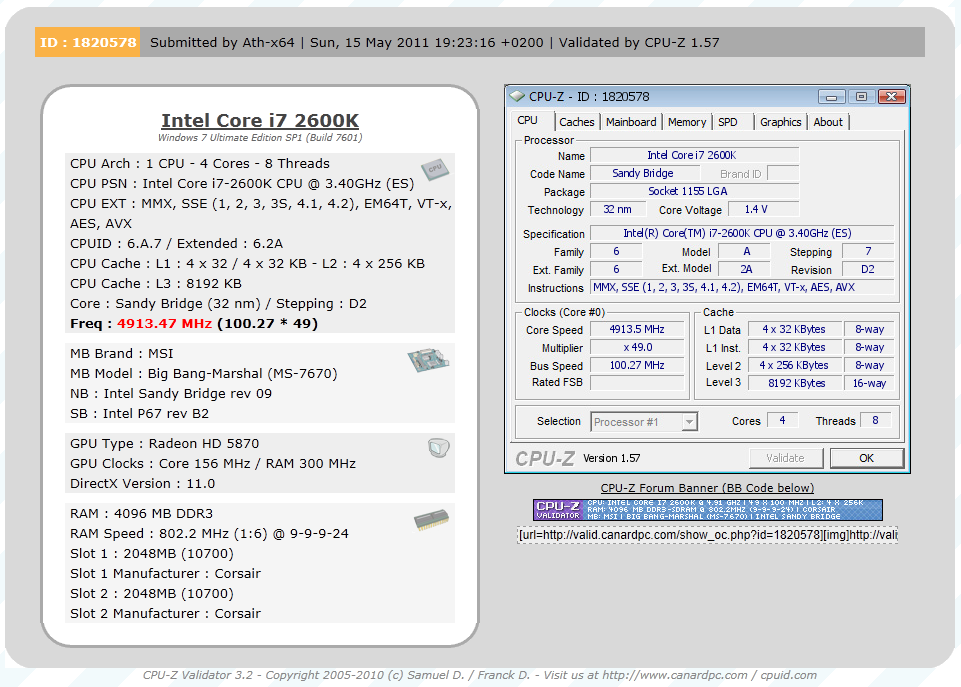Click the Bus Speed 100.27 MHz value
The image size is (961, 687).
pyautogui.click(x=637, y=365)
